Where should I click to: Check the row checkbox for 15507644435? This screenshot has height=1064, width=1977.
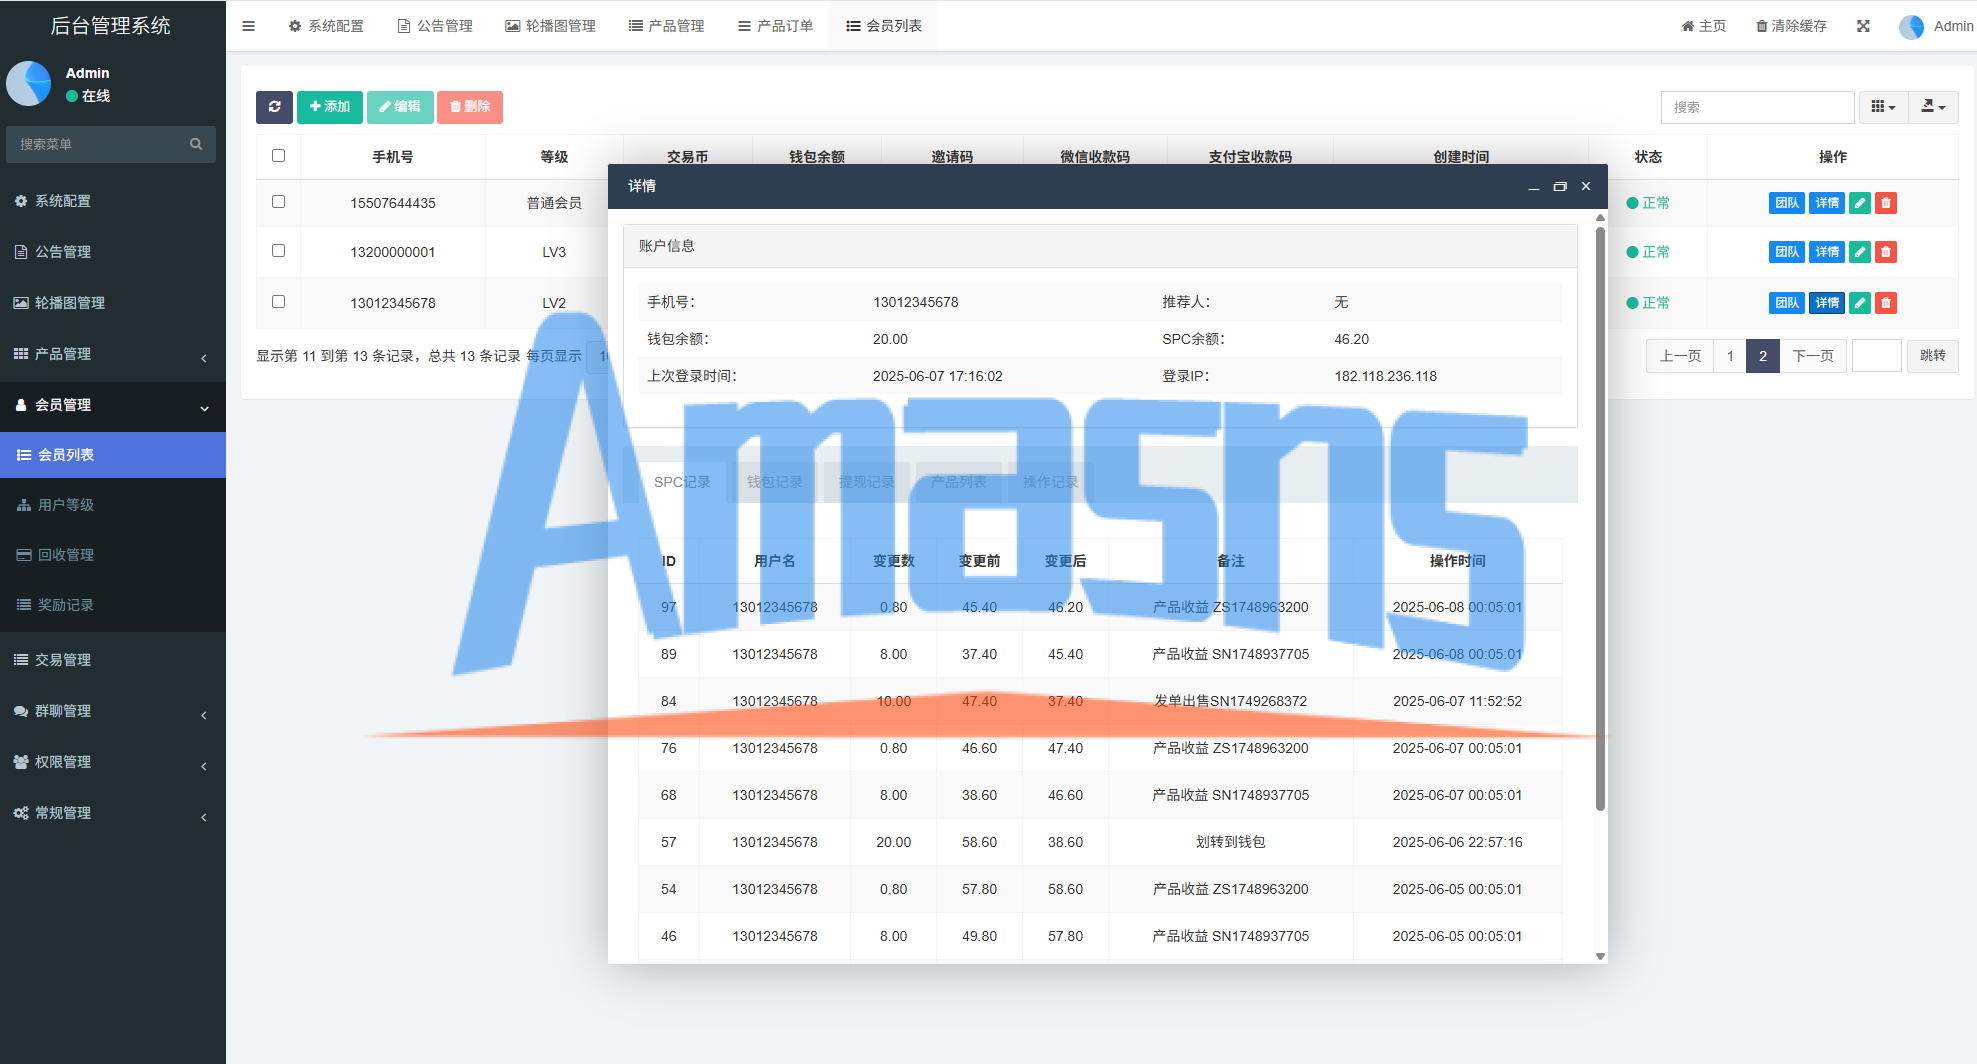point(278,202)
